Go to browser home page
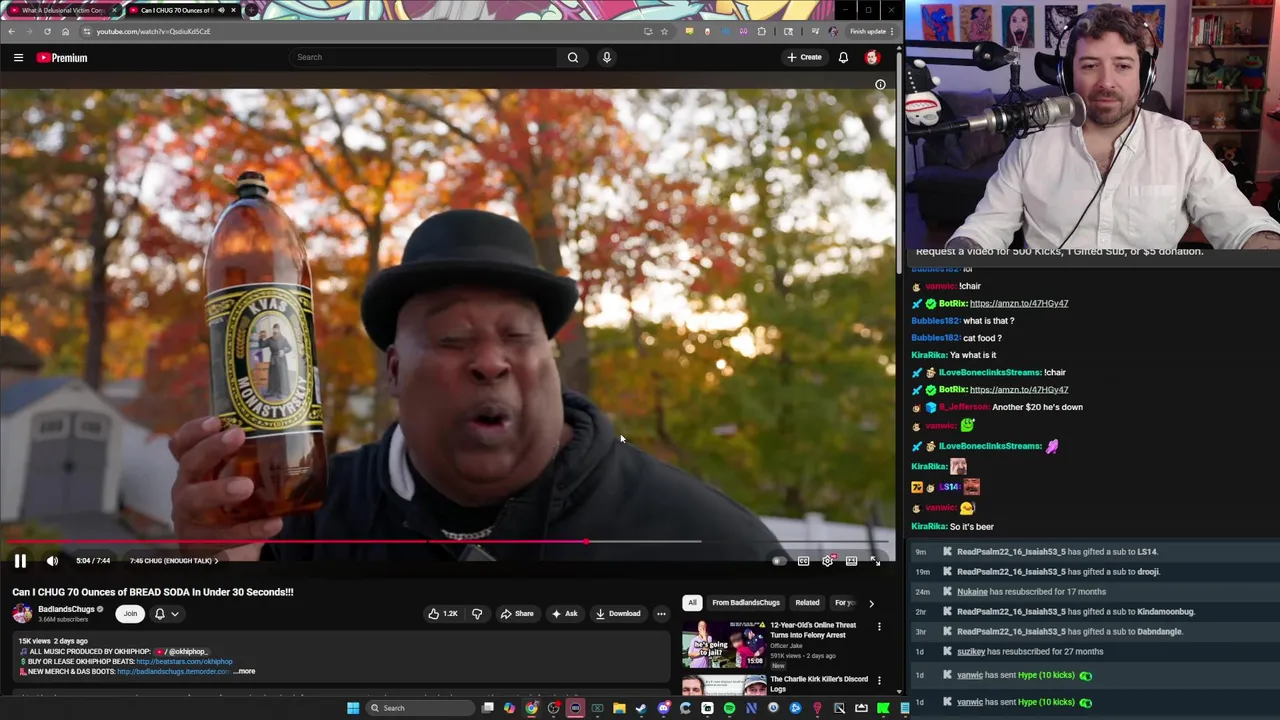The width and height of the screenshot is (1280, 720). coord(65,31)
